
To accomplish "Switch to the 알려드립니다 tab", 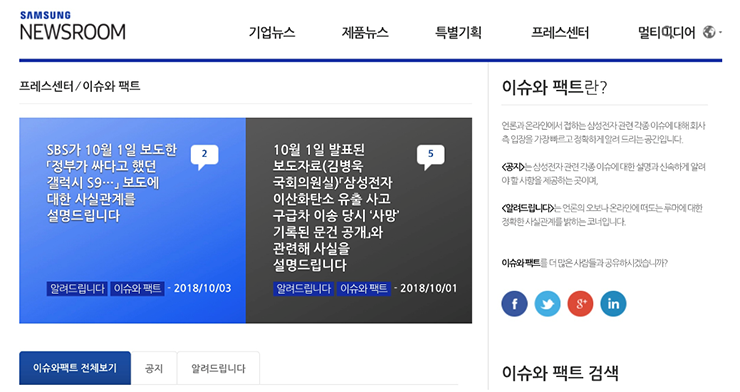I will point(218,368).
